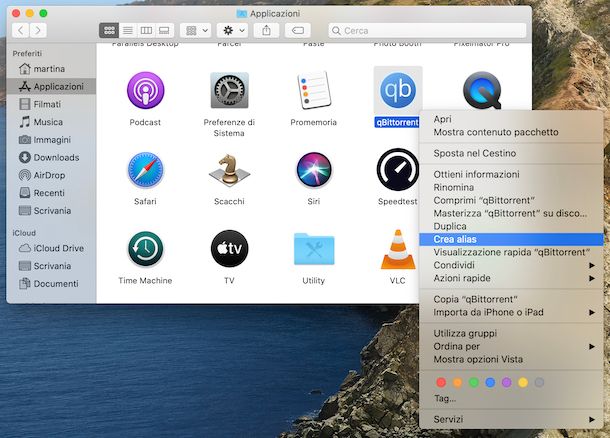Switch to gallery view in the toolbar
The image size is (610, 438).
164,30
